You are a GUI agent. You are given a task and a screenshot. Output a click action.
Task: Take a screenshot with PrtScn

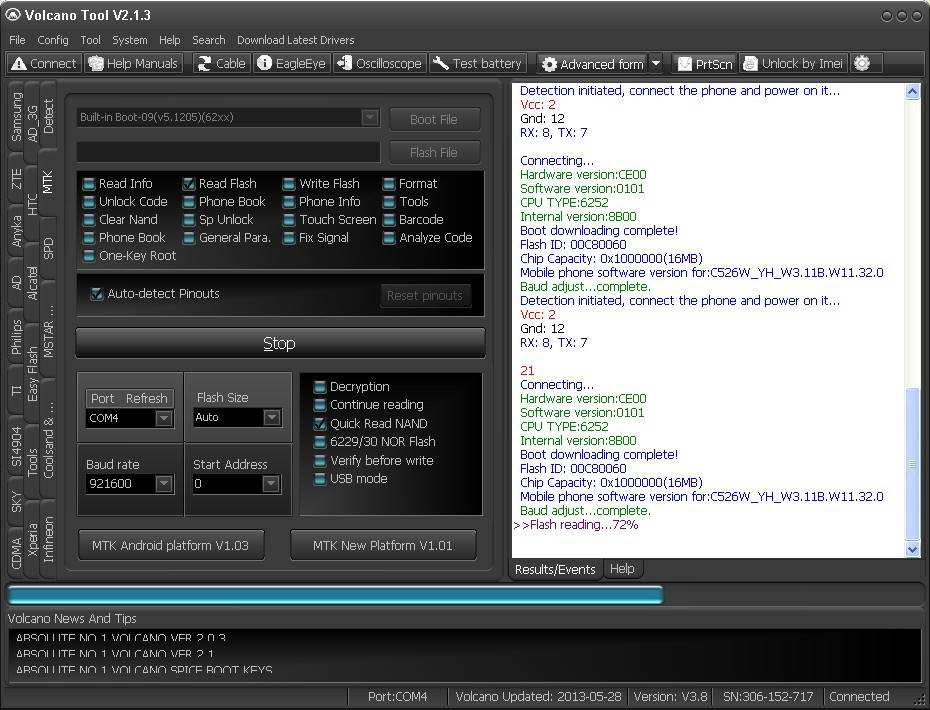(x=705, y=64)
